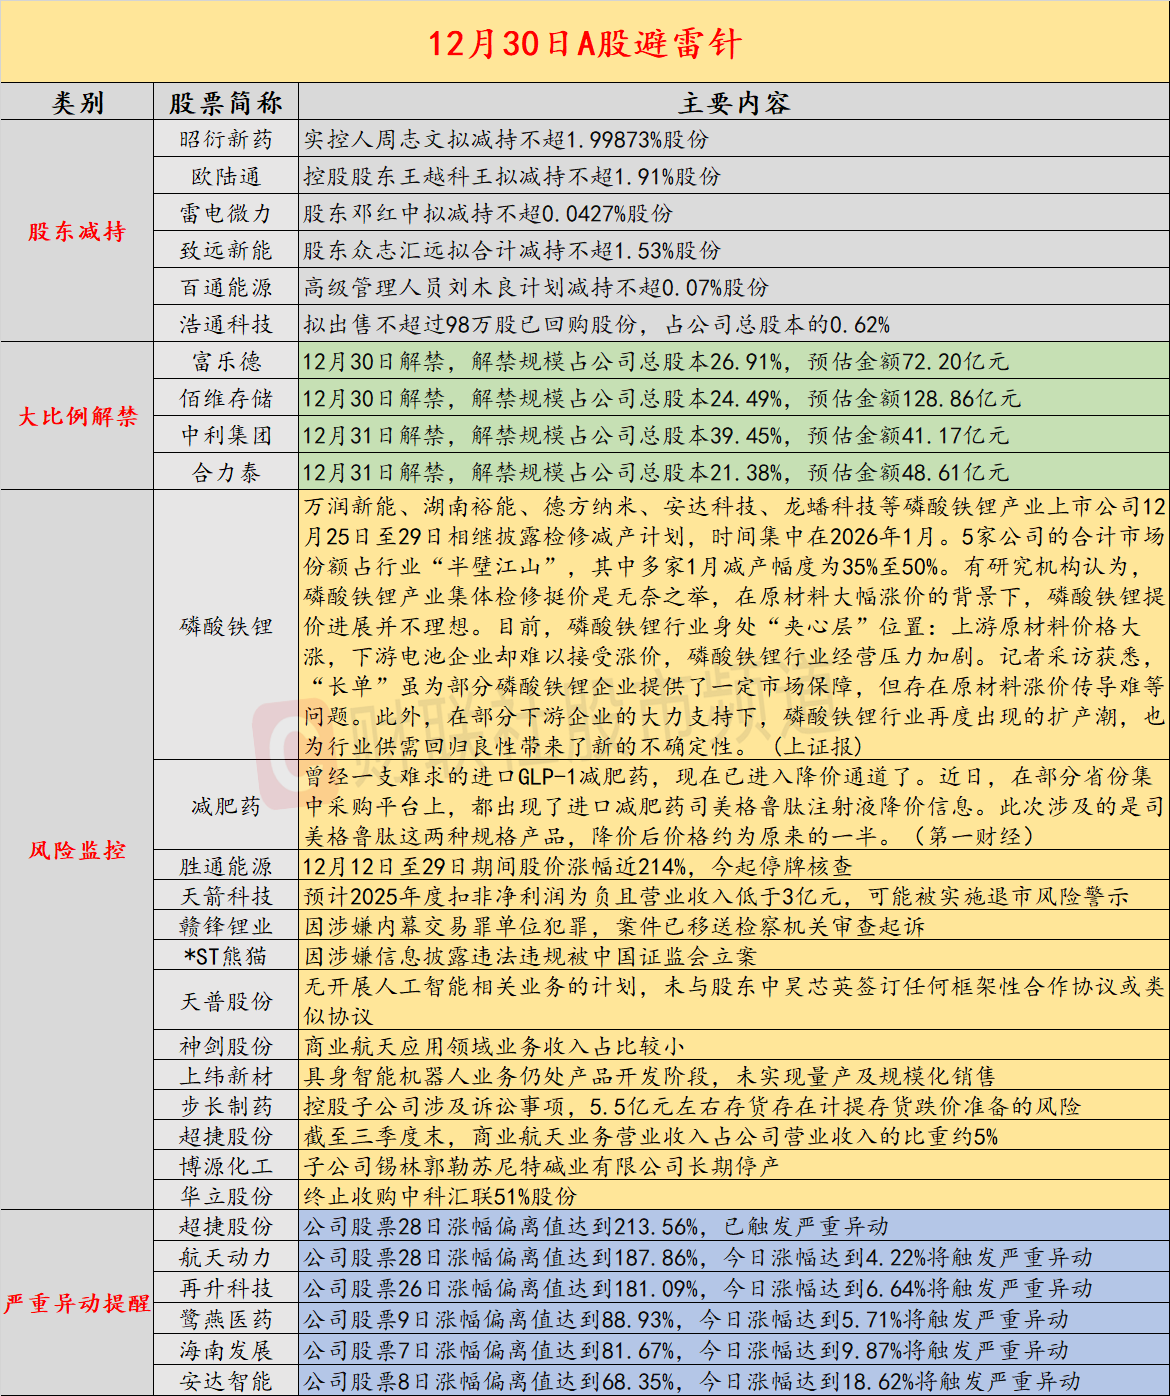Click text 拟出售不超过98万股已回购股份

tap(471, 325)
